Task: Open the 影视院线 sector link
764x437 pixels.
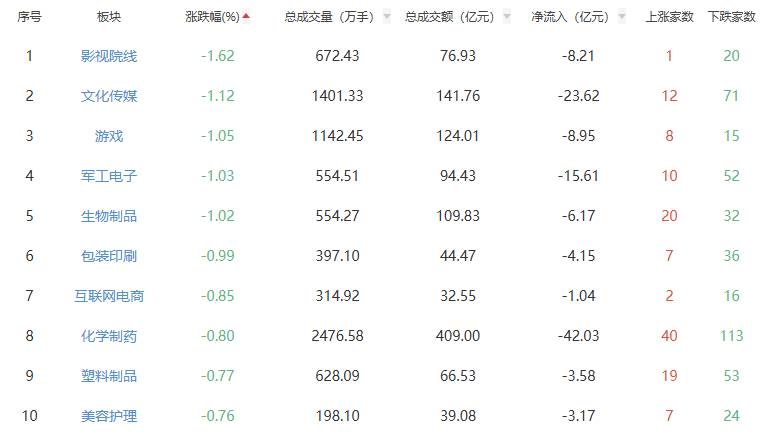Action: pos(109,56)
